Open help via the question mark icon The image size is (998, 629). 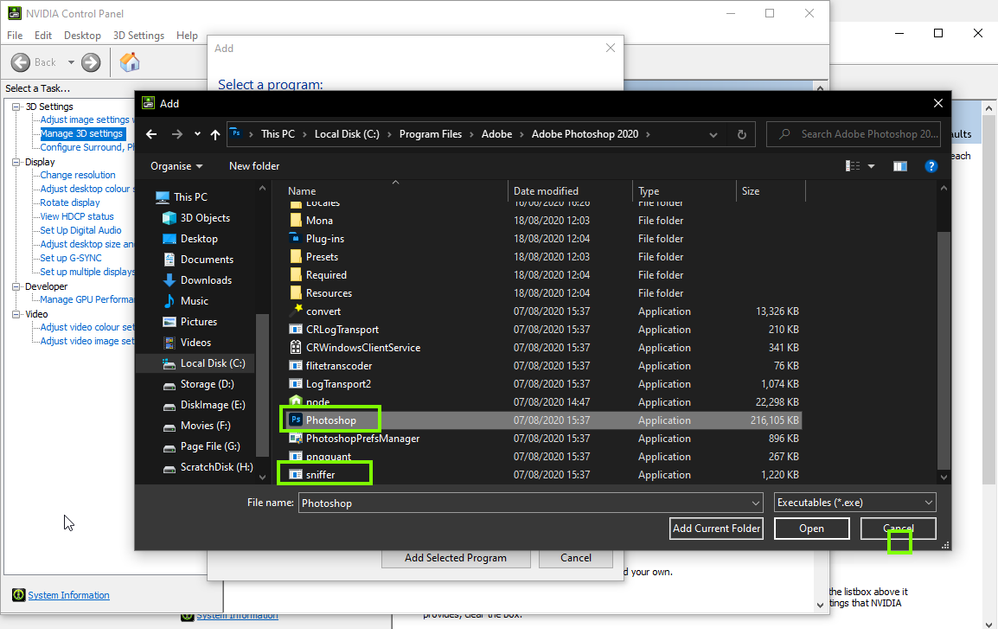click(x=931, y=166)
